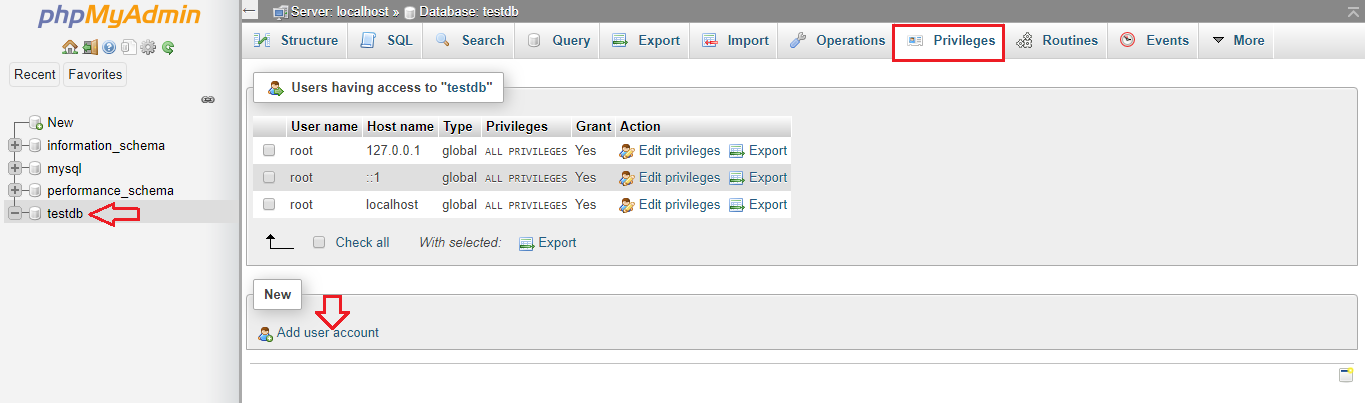Select the mysql database in the tree
This screenshot has width=1365, height=403.
(64, 168)
